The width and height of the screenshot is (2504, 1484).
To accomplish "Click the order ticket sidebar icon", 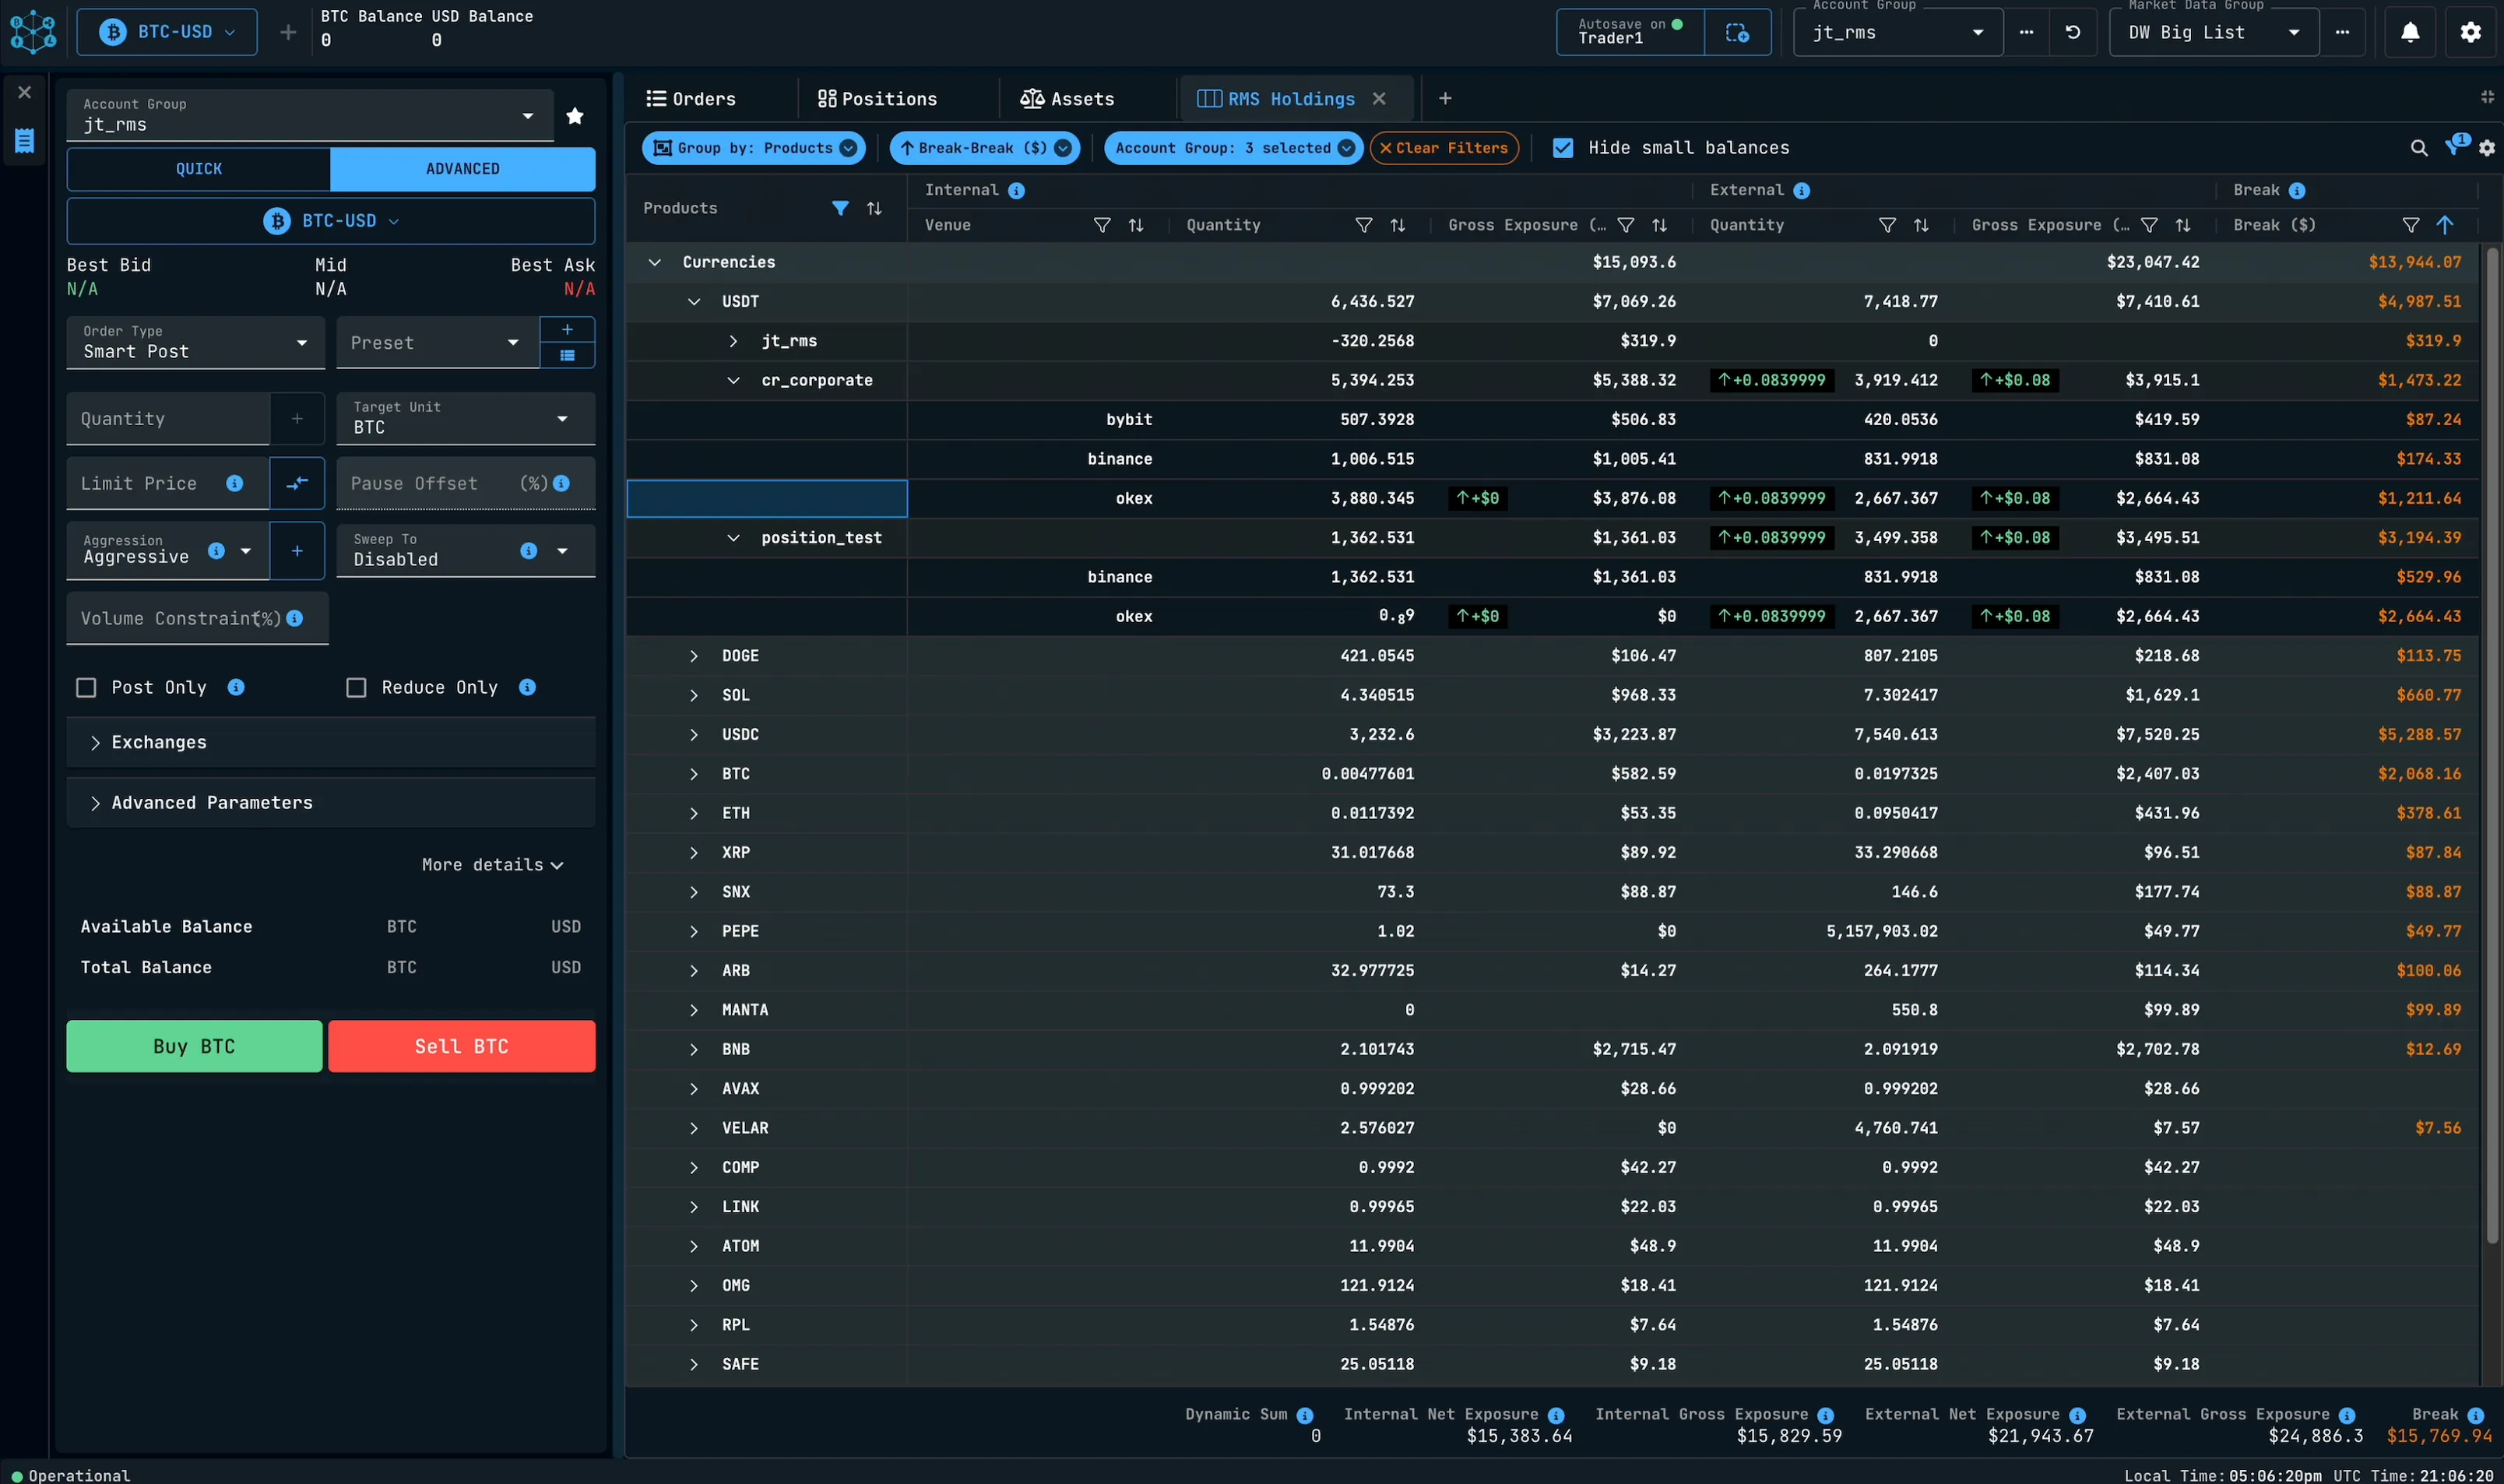I will click(x=25, y=140).
